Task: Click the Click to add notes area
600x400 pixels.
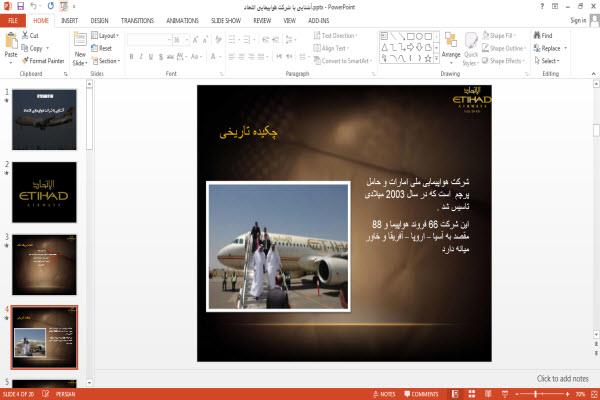Action: [x=562, y=379]
